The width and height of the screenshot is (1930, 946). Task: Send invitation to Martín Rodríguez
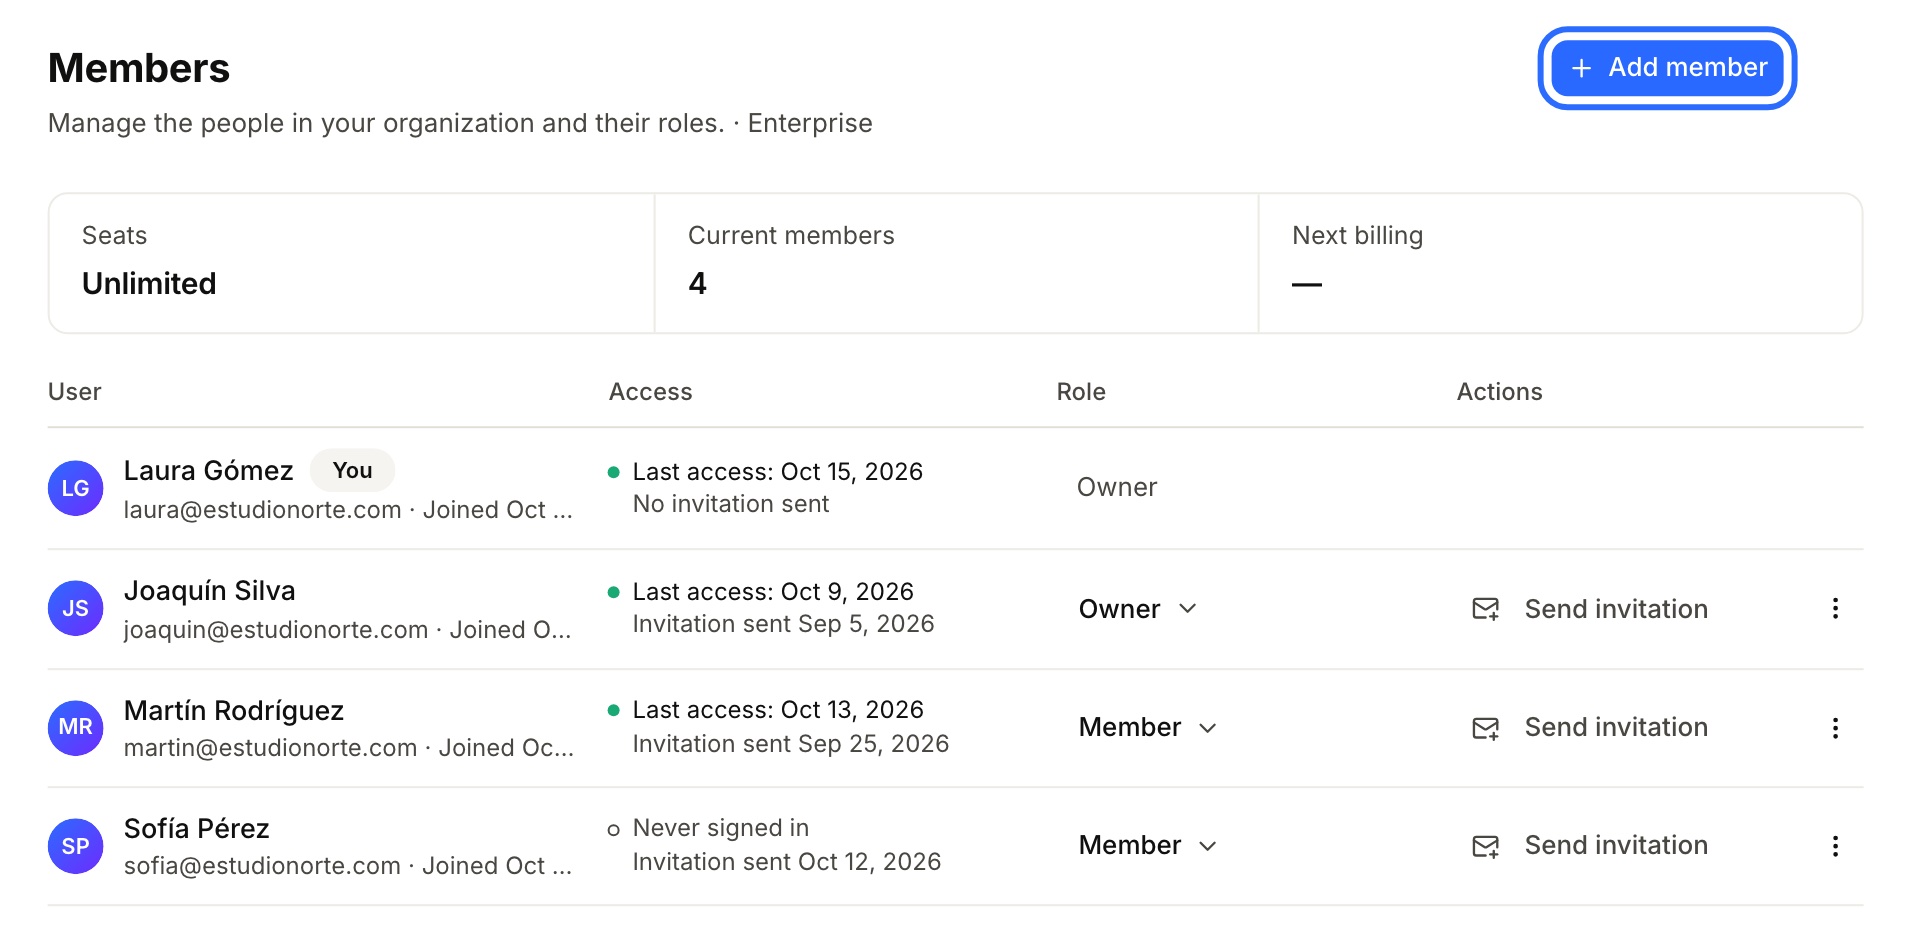tap(1590, 728)
